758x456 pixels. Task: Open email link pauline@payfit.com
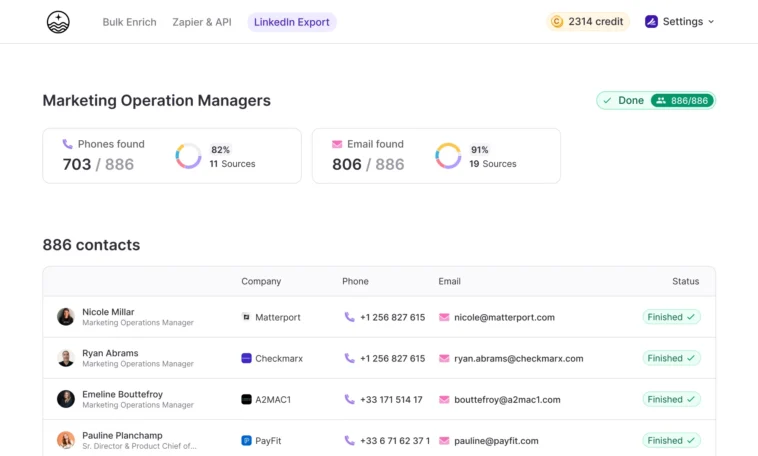tap(496, 440)
